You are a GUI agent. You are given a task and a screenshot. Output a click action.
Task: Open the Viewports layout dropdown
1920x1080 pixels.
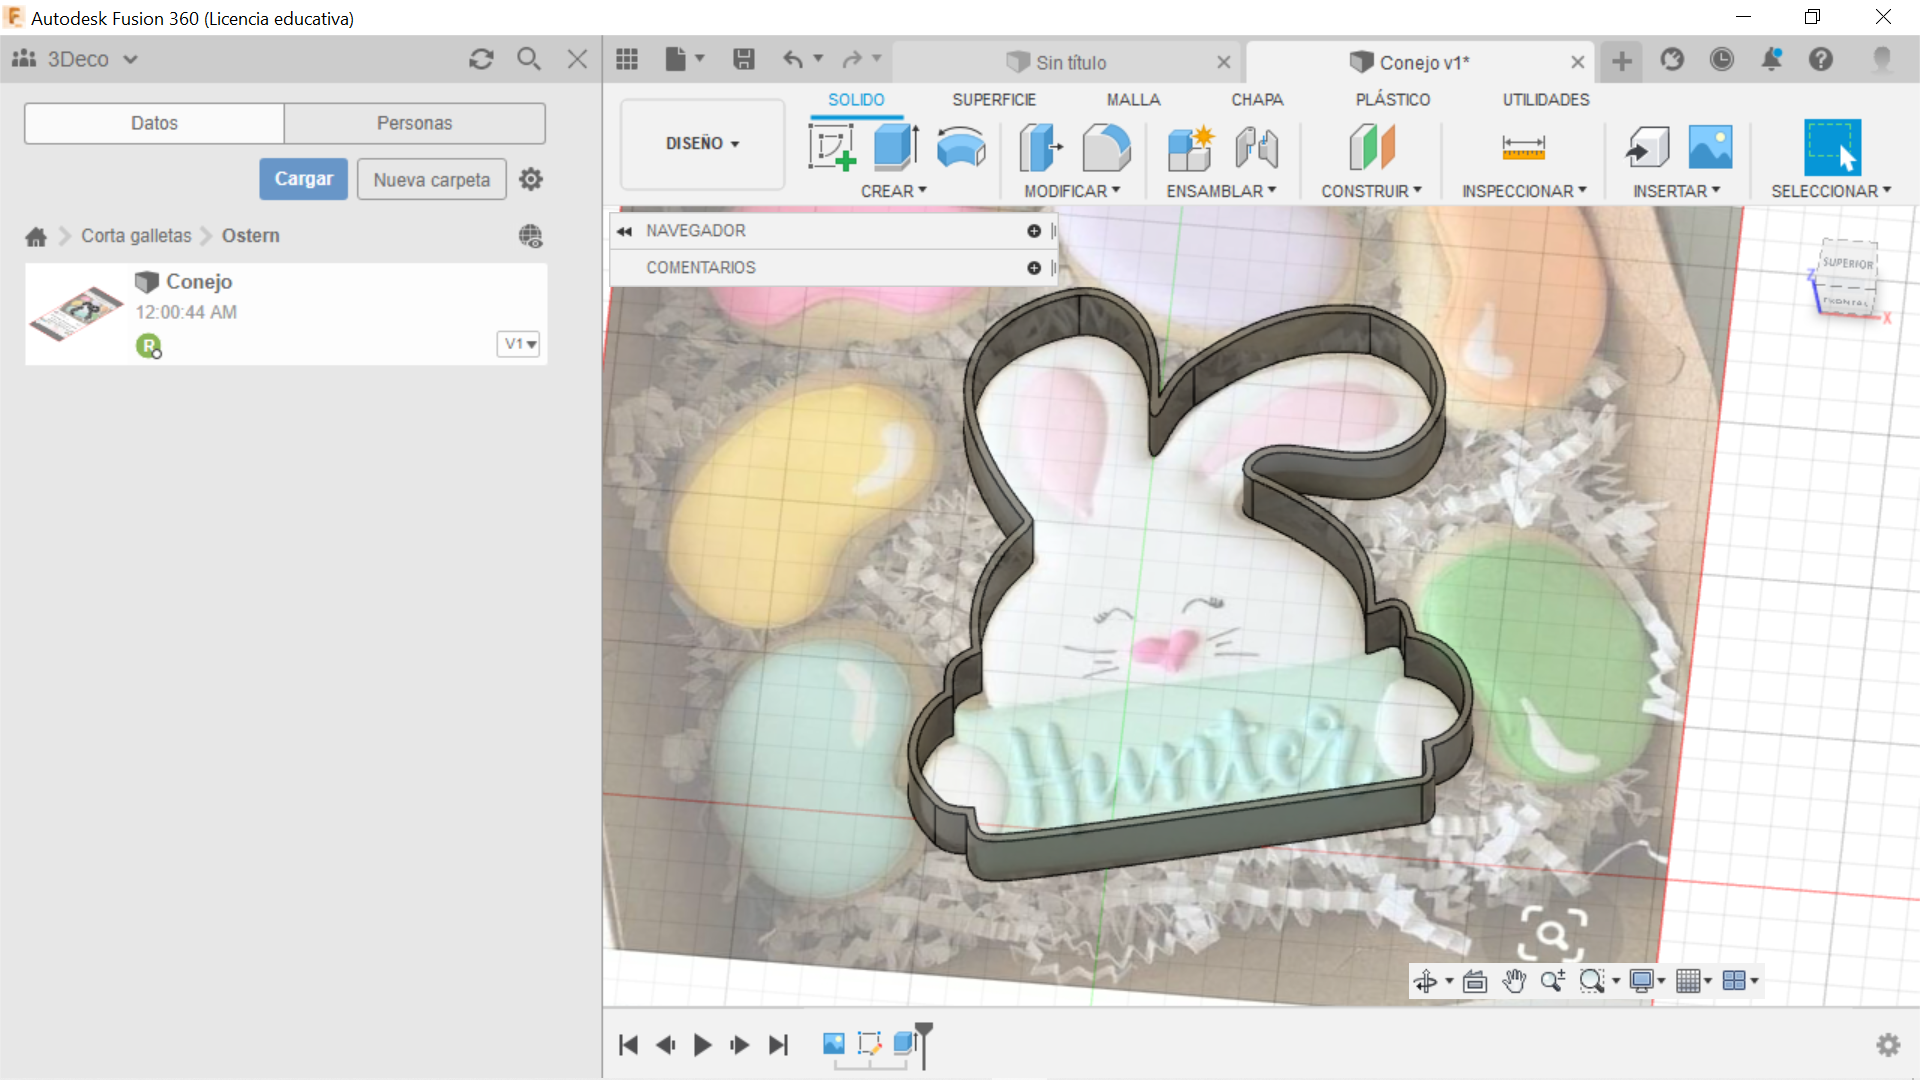pyautogui.click(x=1741, y=981)
